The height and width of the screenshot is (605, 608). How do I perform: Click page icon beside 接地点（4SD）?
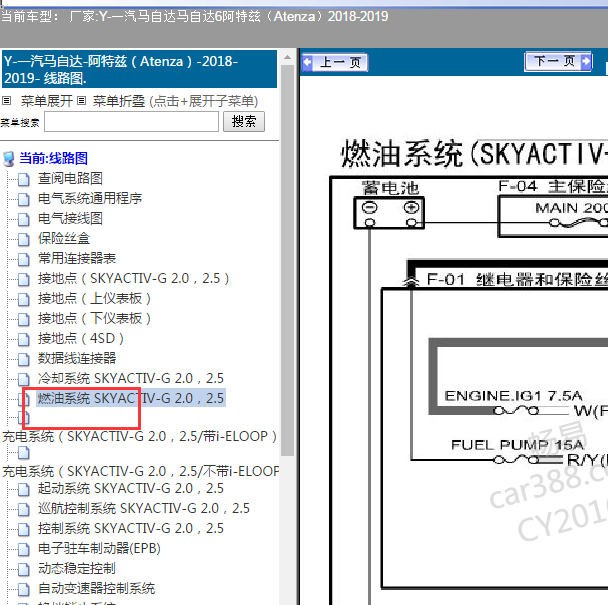coord(24,340)
